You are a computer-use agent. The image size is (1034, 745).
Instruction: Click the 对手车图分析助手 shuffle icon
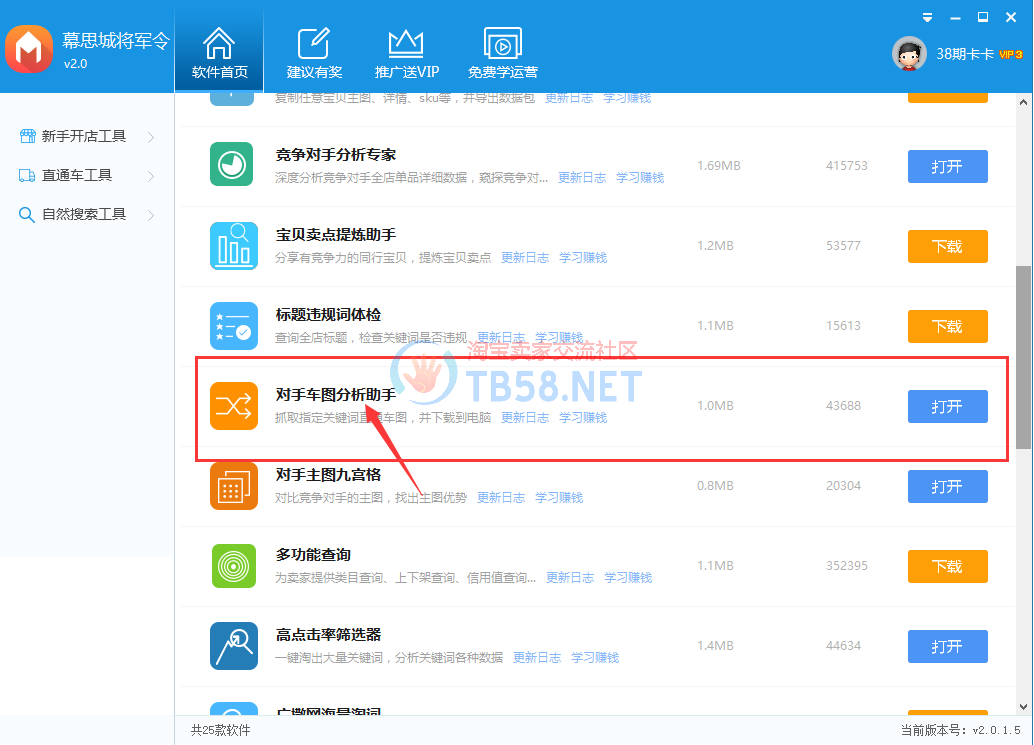click(x=232, y=406)
